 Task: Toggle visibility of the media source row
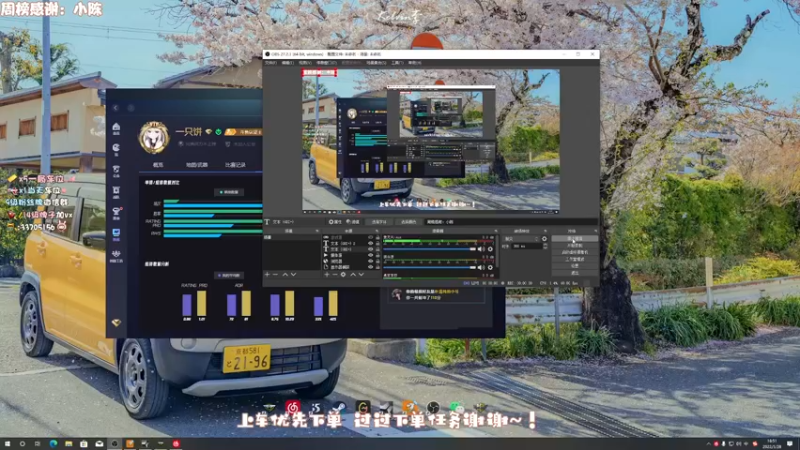pos(370,255)
